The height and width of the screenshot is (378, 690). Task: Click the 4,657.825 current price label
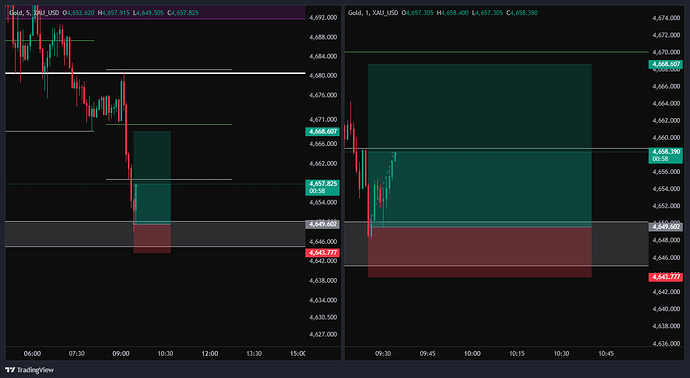coord(323,187)
